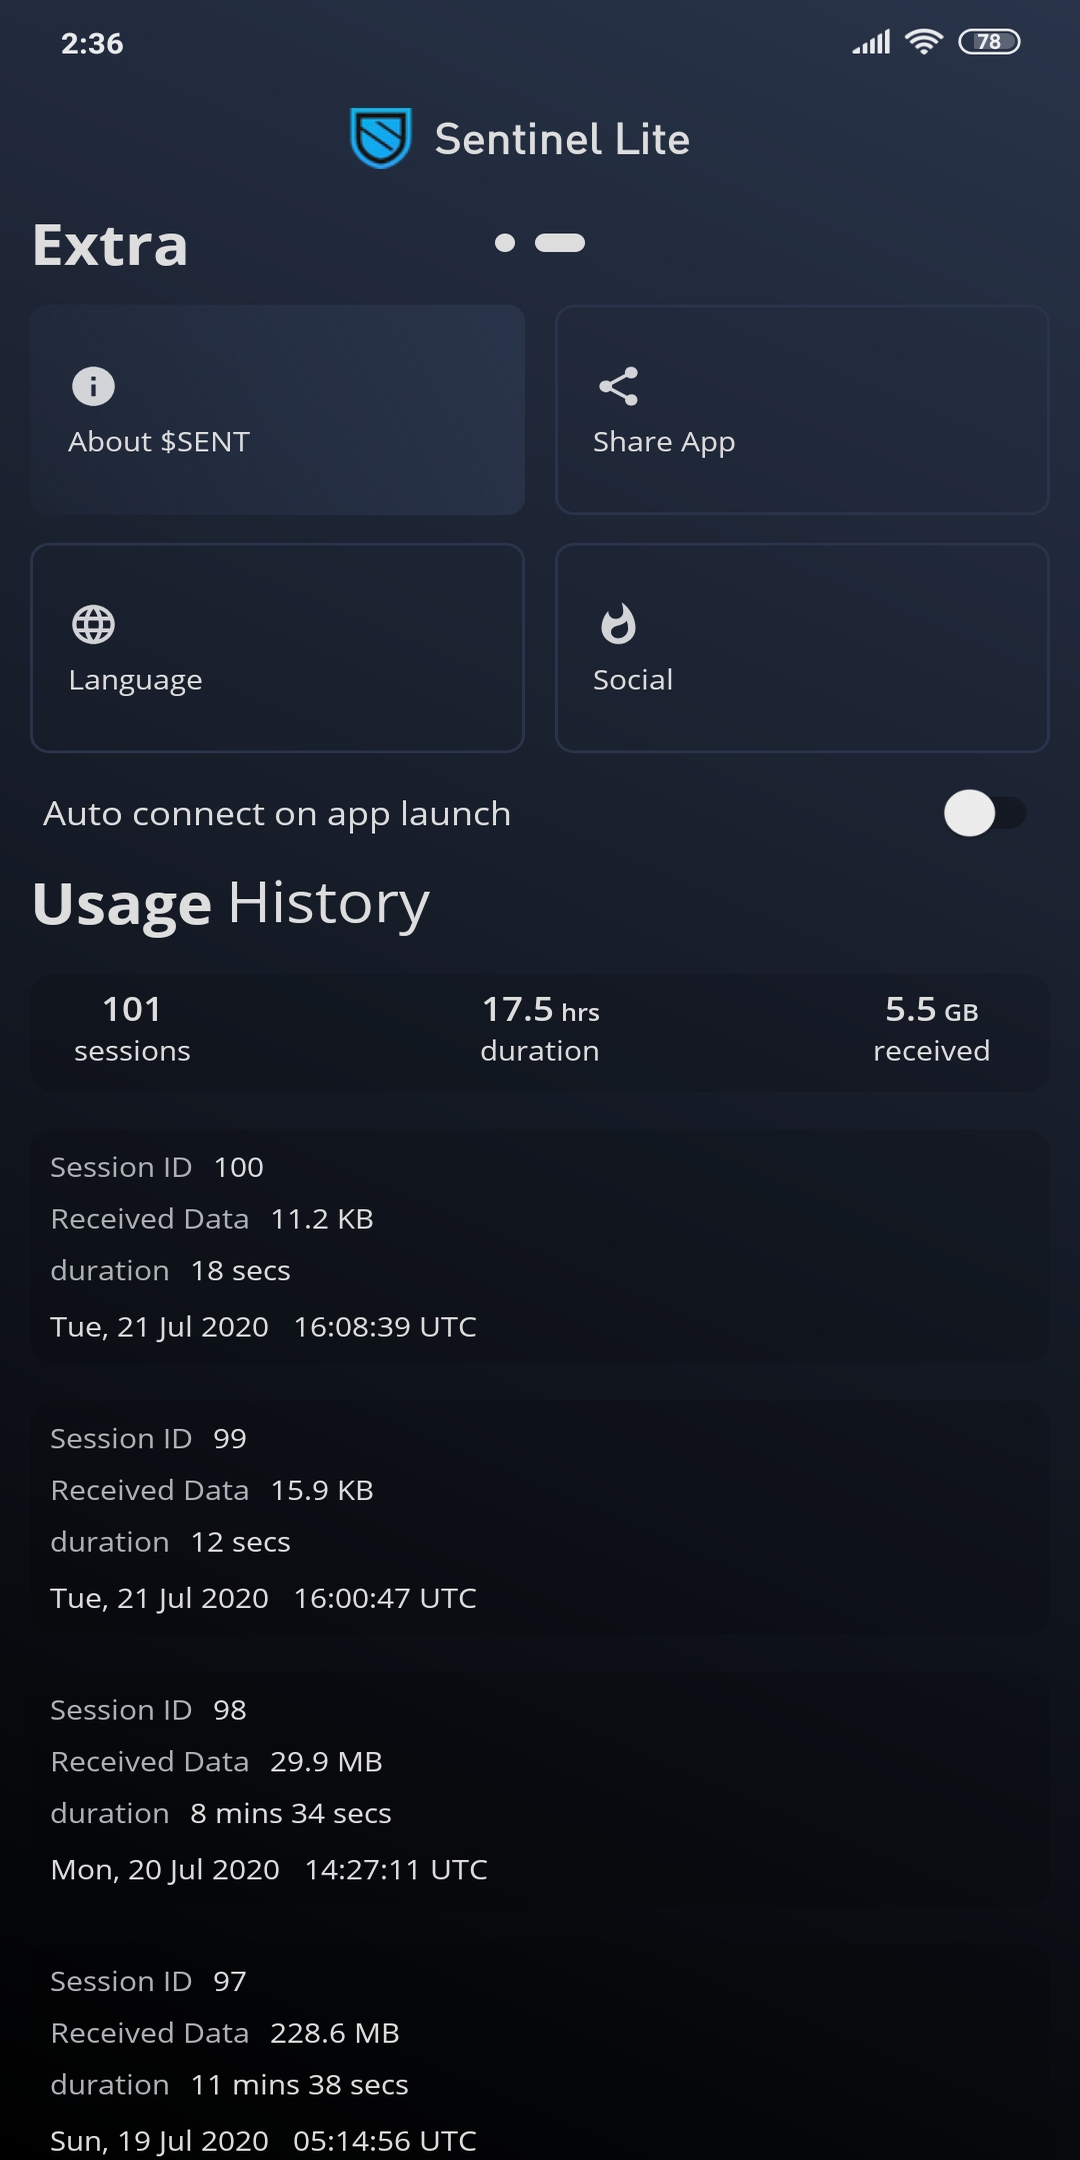Toggle Auto connect on app launch

(x=985, y=813)
